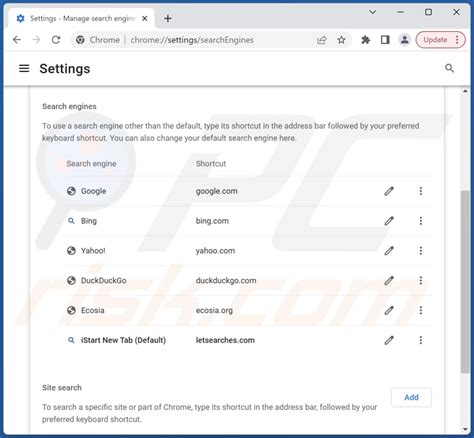The height and width of the screenshot is (438, 474).
Task: Open Chrome menu next to Update
Action: click(x=457, y=40)
